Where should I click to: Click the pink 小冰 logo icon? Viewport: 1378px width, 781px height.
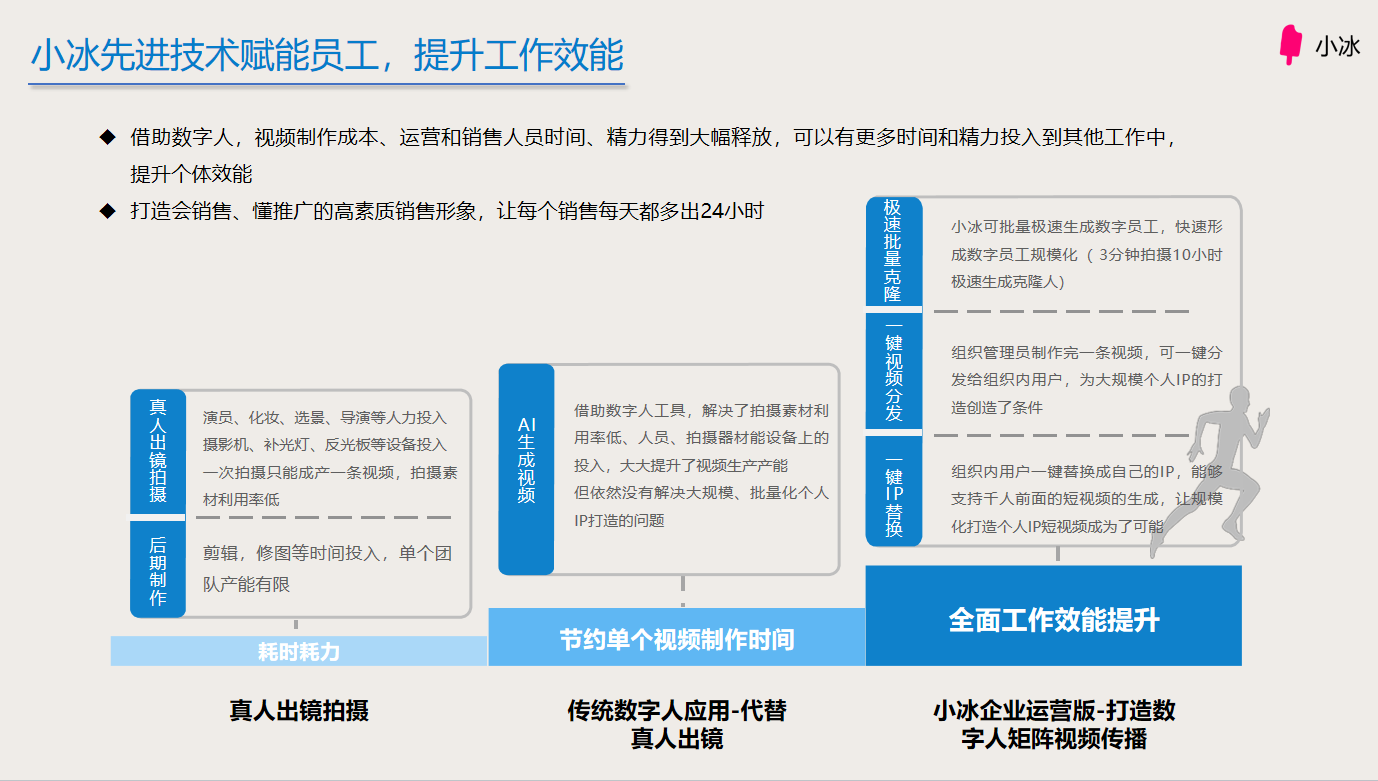(1291, 45)
